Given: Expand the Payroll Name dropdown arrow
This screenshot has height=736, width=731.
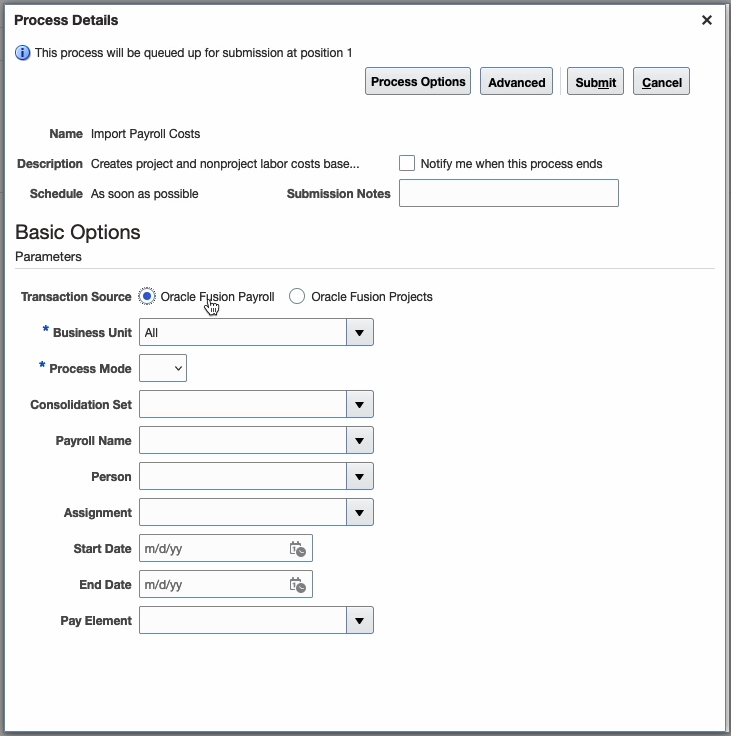Looking at the screenshot, I should 360,441.
